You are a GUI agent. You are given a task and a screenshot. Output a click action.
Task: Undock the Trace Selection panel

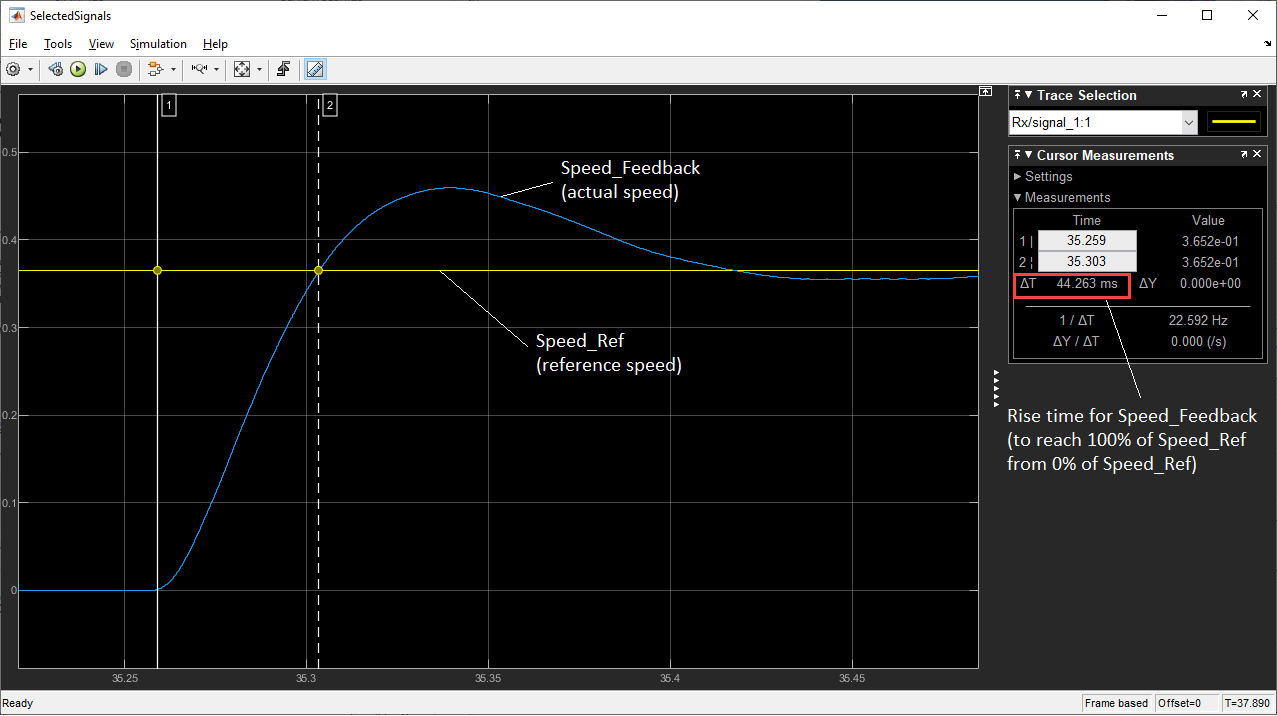(x=1246, y=95)
